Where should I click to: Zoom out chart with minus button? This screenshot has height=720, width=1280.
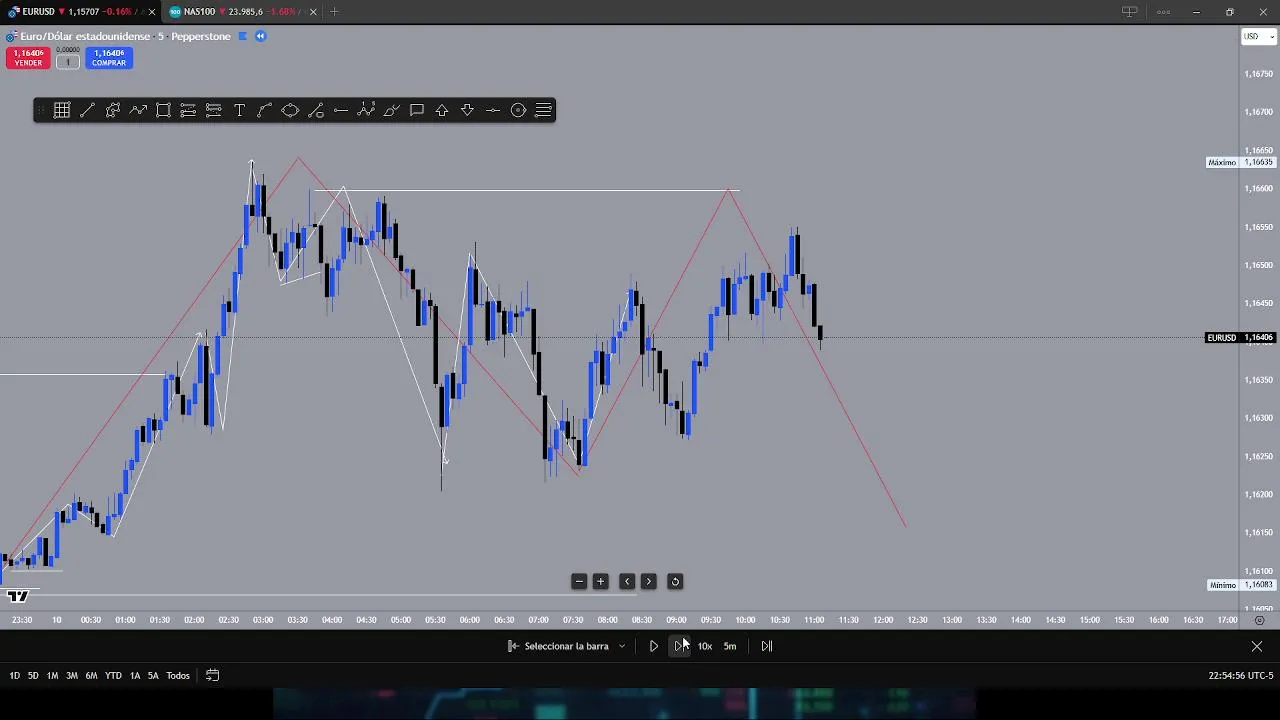pyautogui.click(x=579, y=581)
